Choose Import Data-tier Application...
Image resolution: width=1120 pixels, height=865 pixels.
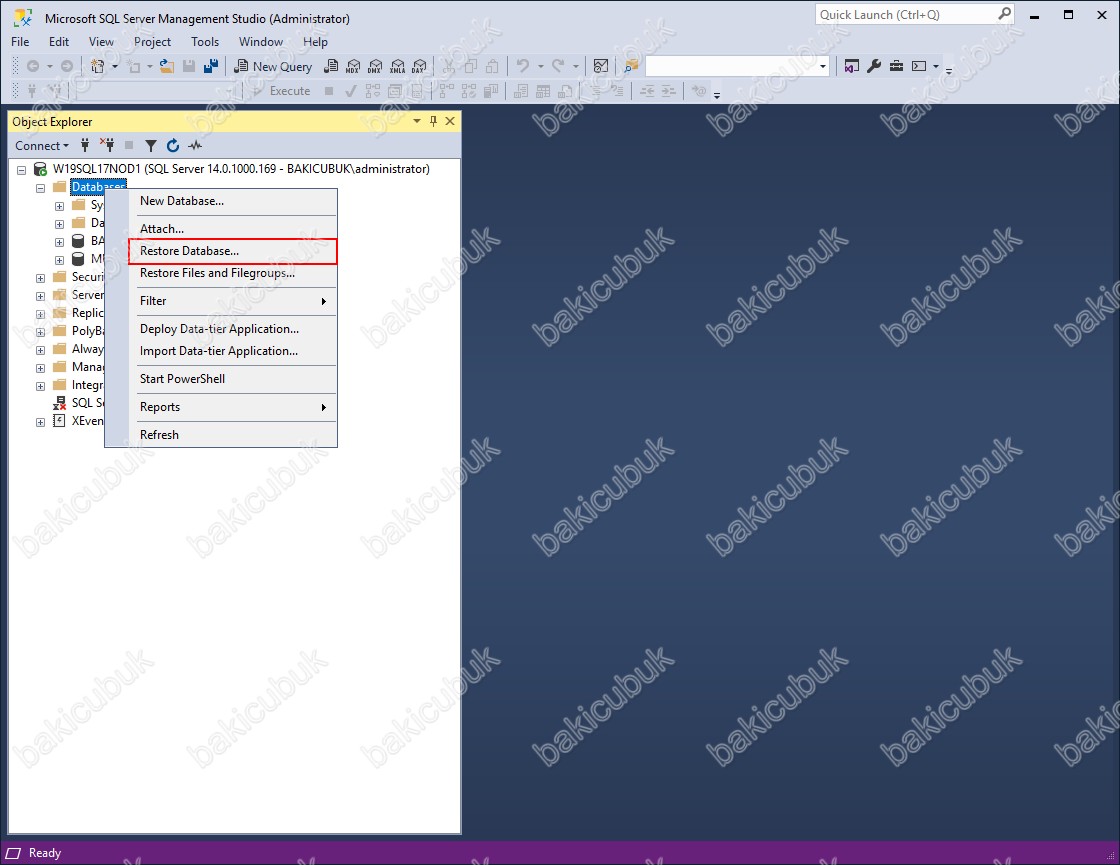tap(232, 351)
